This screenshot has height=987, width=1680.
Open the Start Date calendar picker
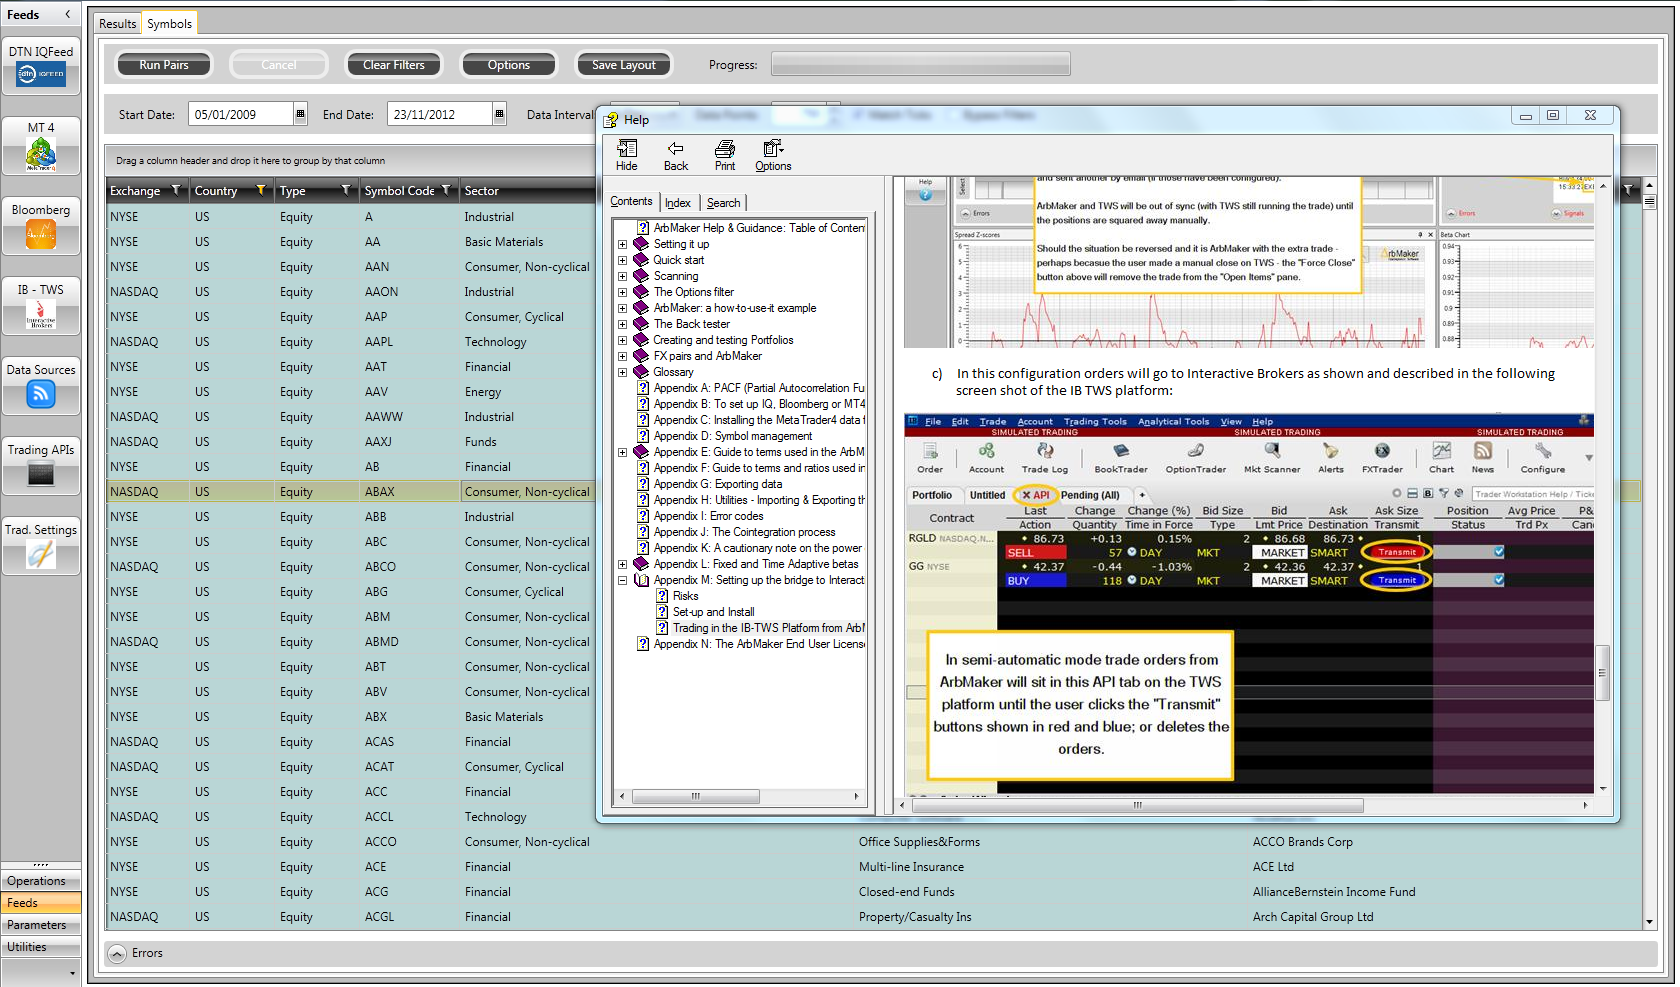coord(300,114)
